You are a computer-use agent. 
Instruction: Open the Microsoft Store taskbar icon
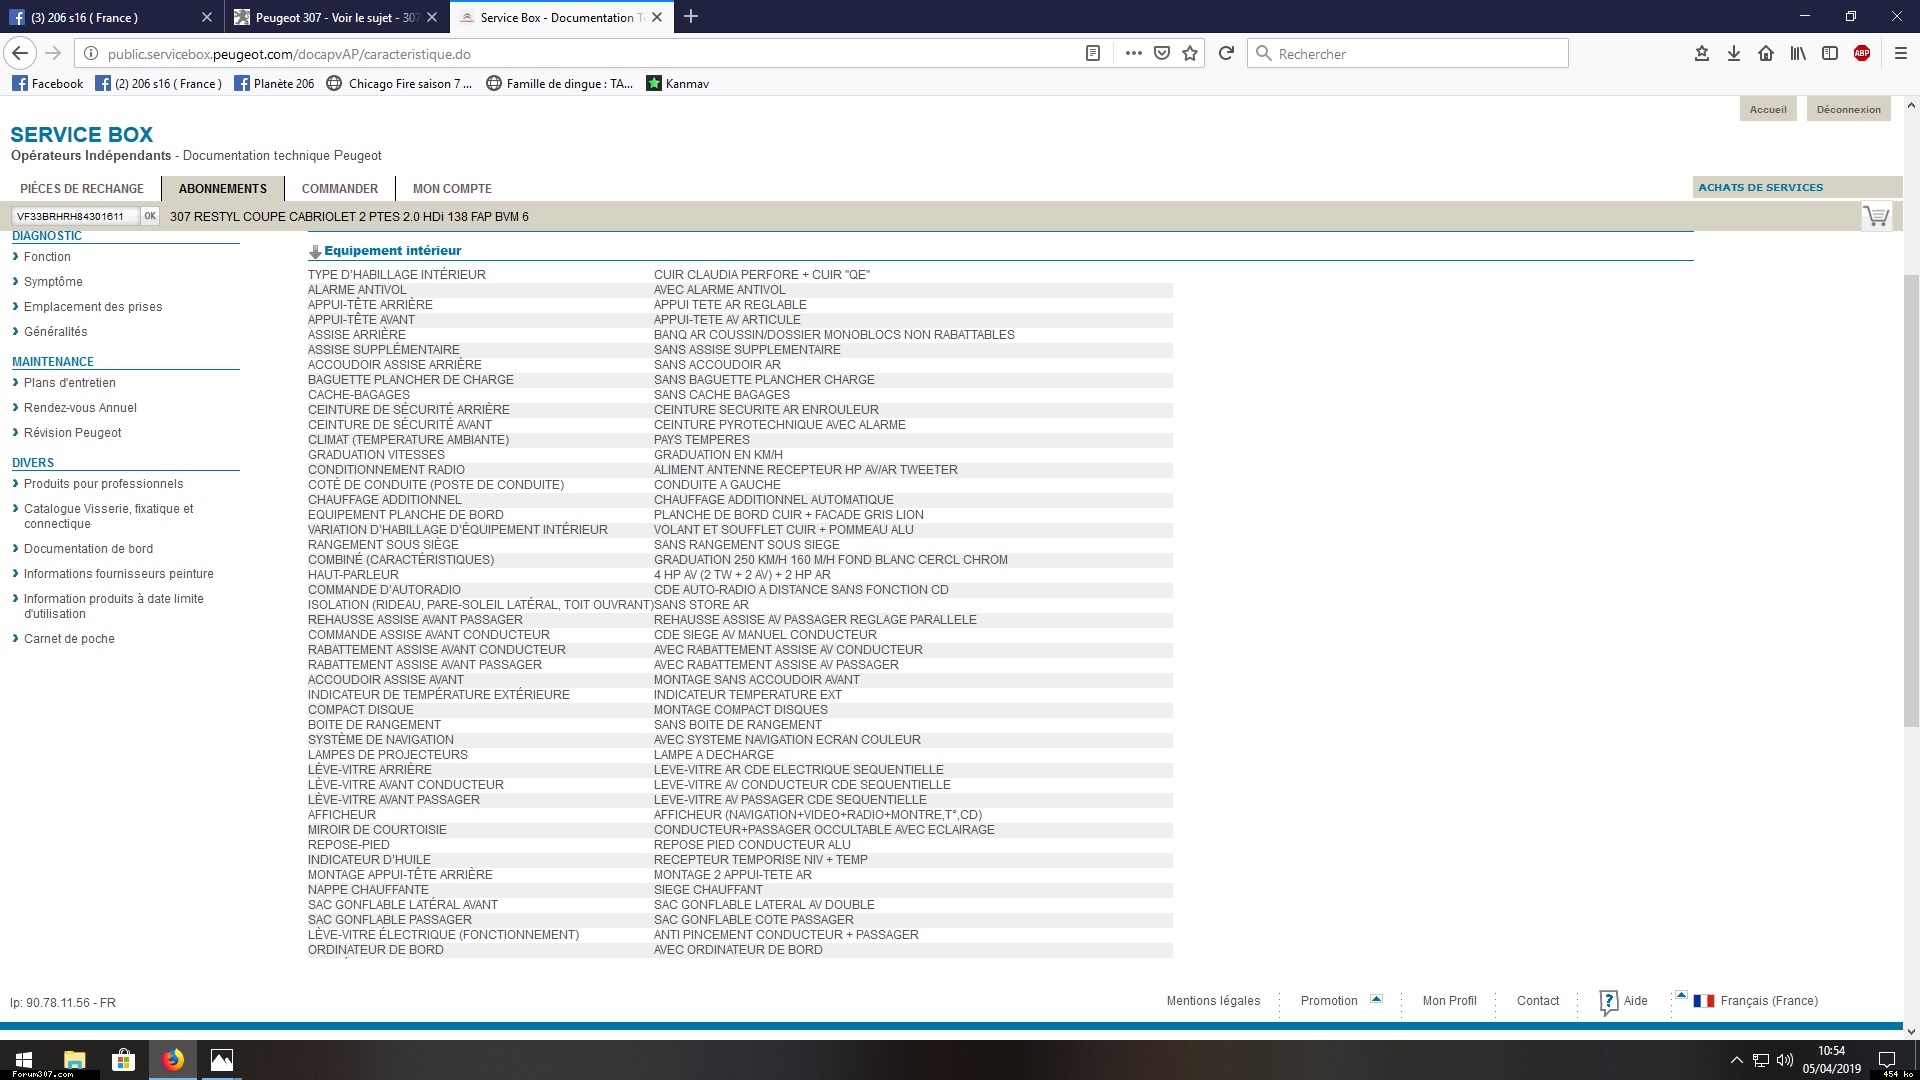[123, 1060]
